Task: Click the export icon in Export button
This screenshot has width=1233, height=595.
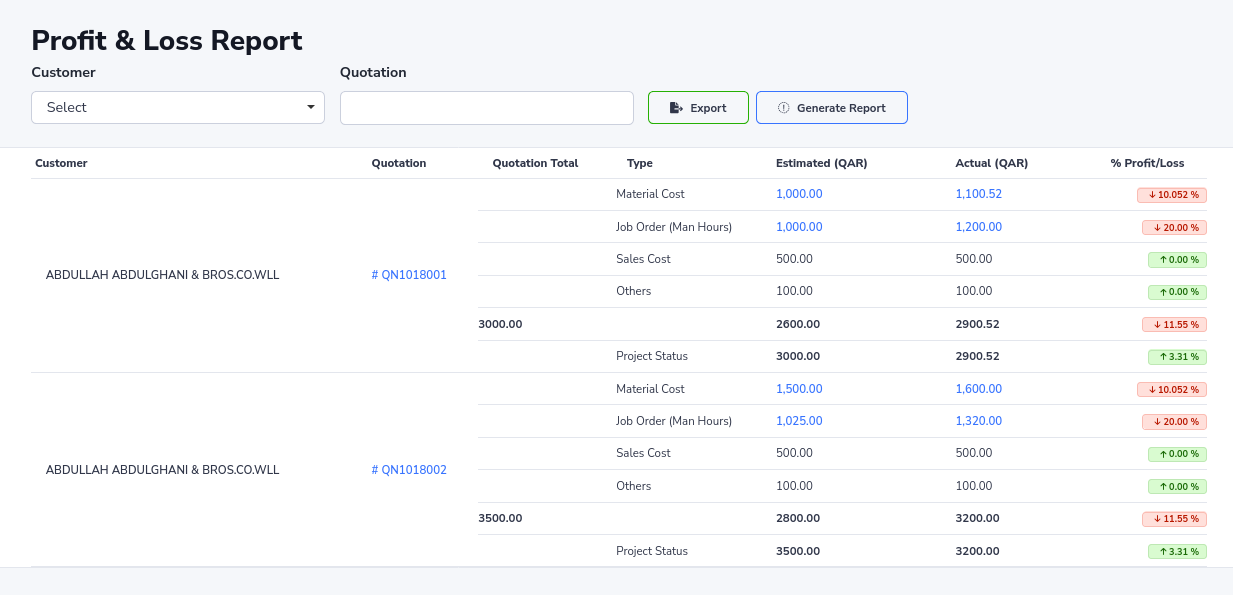Action: point(677,108)
